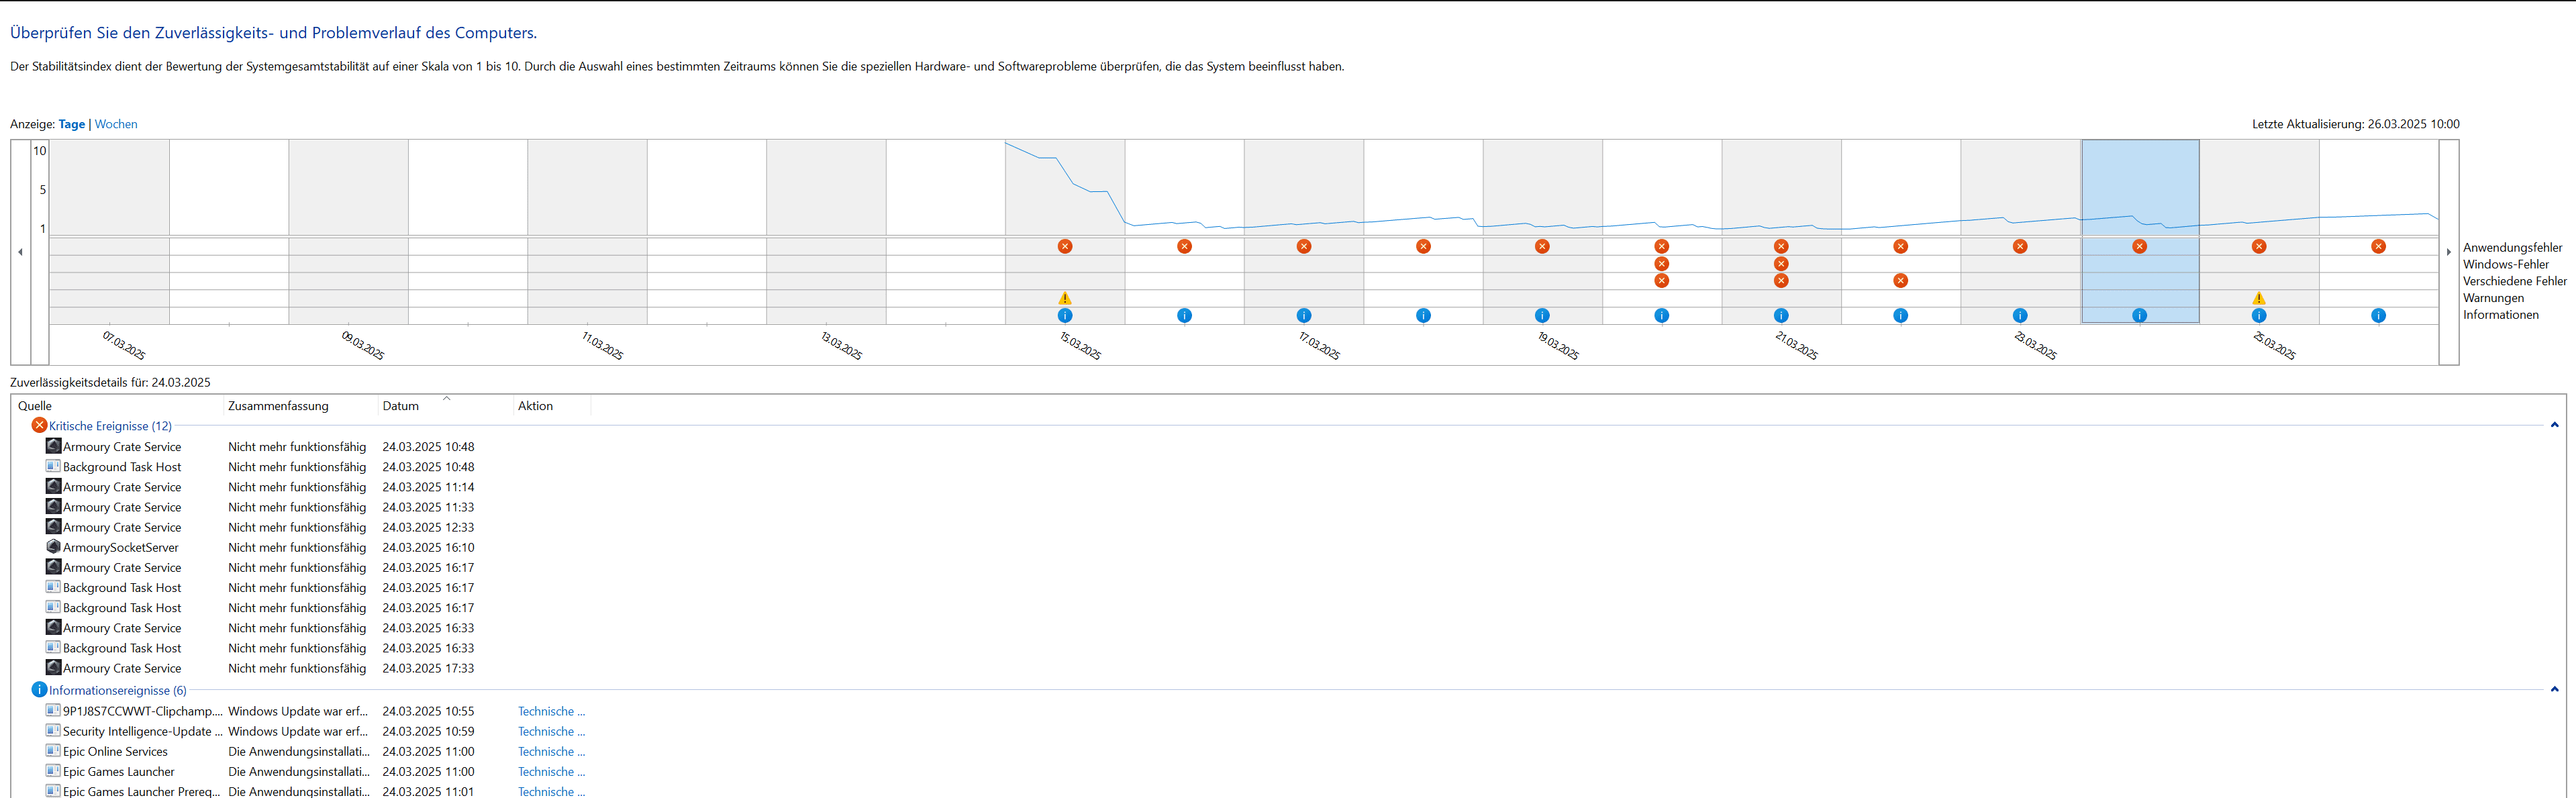Click application error icon on 15.03.2025
Screen dimensions: 2576x798
[x=1065, y=246]
